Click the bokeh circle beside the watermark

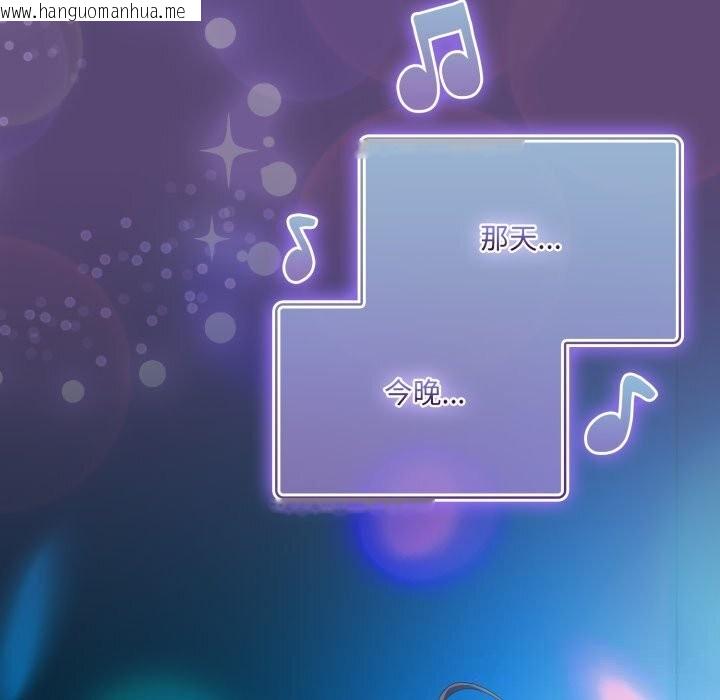point(220,34)
